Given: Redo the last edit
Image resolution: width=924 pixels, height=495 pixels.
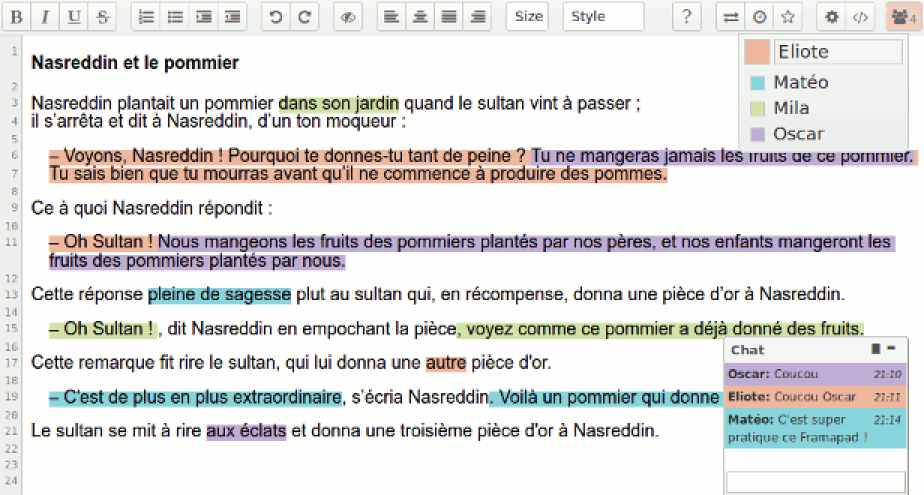Looking at the screenshot, I should pyautogui.click(x=304, y=17).
